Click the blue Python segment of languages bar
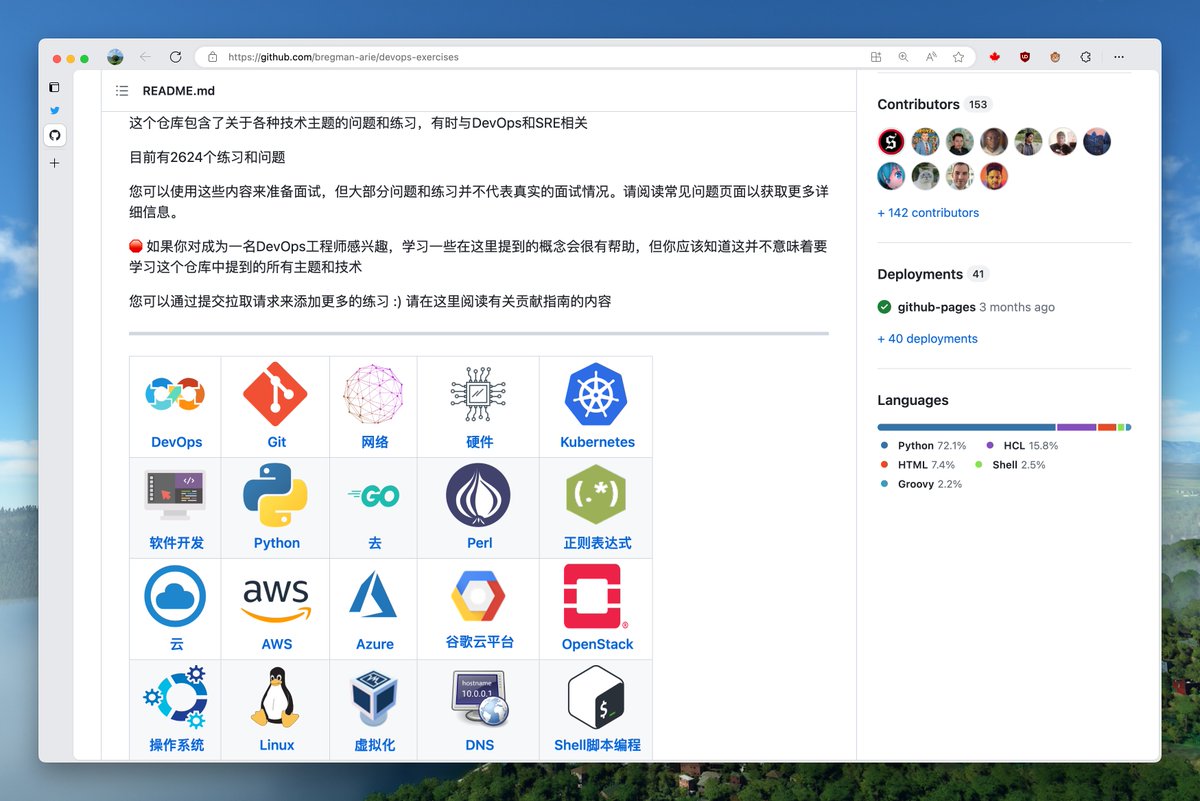Image resolution: width=1200 pixels, height=801 pixels. point(966,427)
